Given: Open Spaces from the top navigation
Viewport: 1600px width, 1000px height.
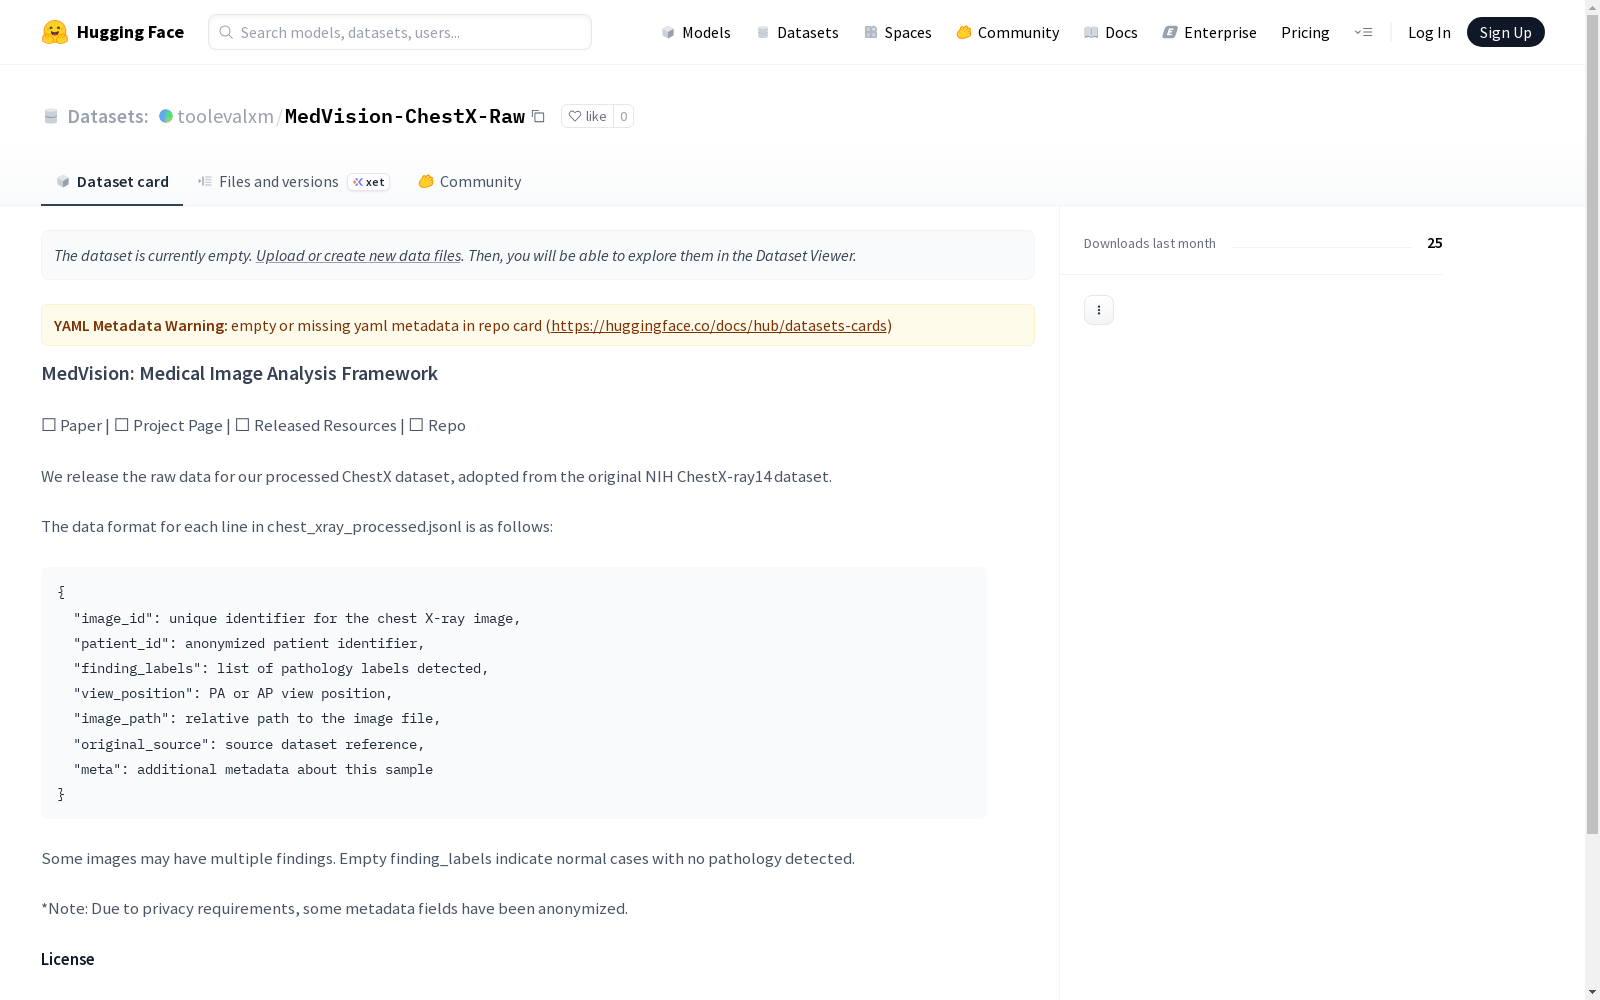Looking at the screenshot, I should [x=898, y=32].
